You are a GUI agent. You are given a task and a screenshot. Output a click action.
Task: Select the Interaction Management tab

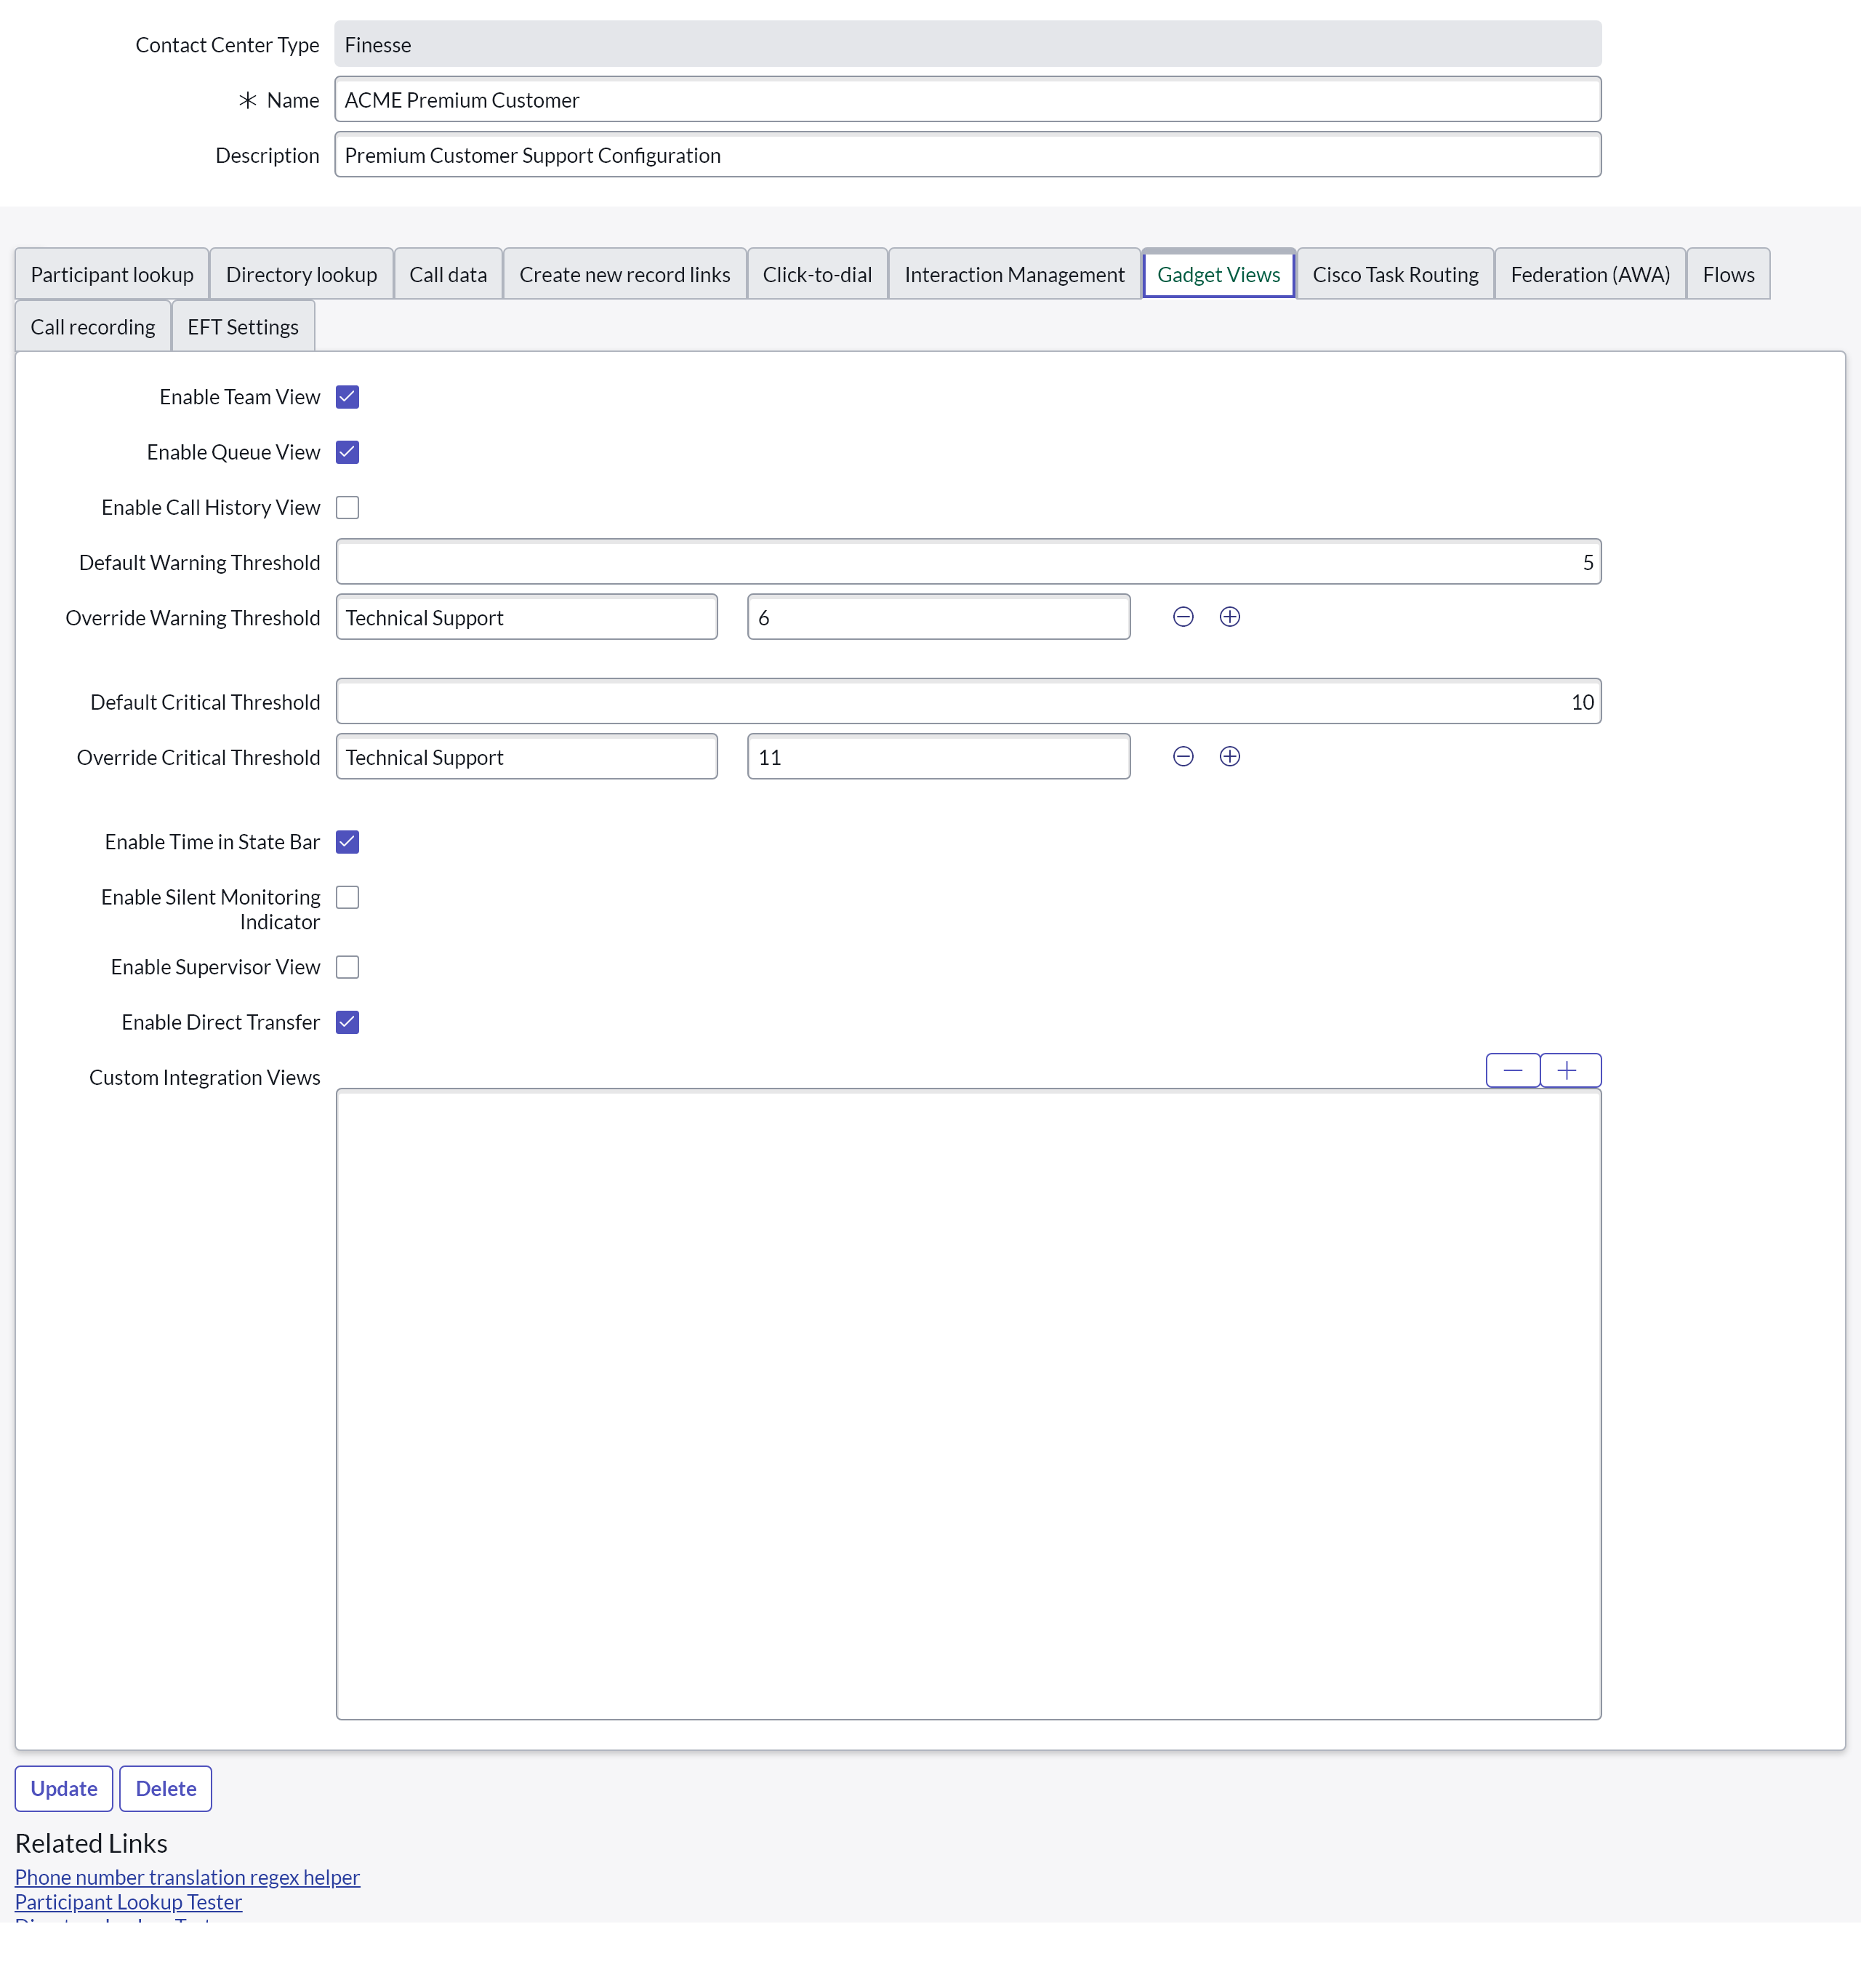(x=1014, y=275)
